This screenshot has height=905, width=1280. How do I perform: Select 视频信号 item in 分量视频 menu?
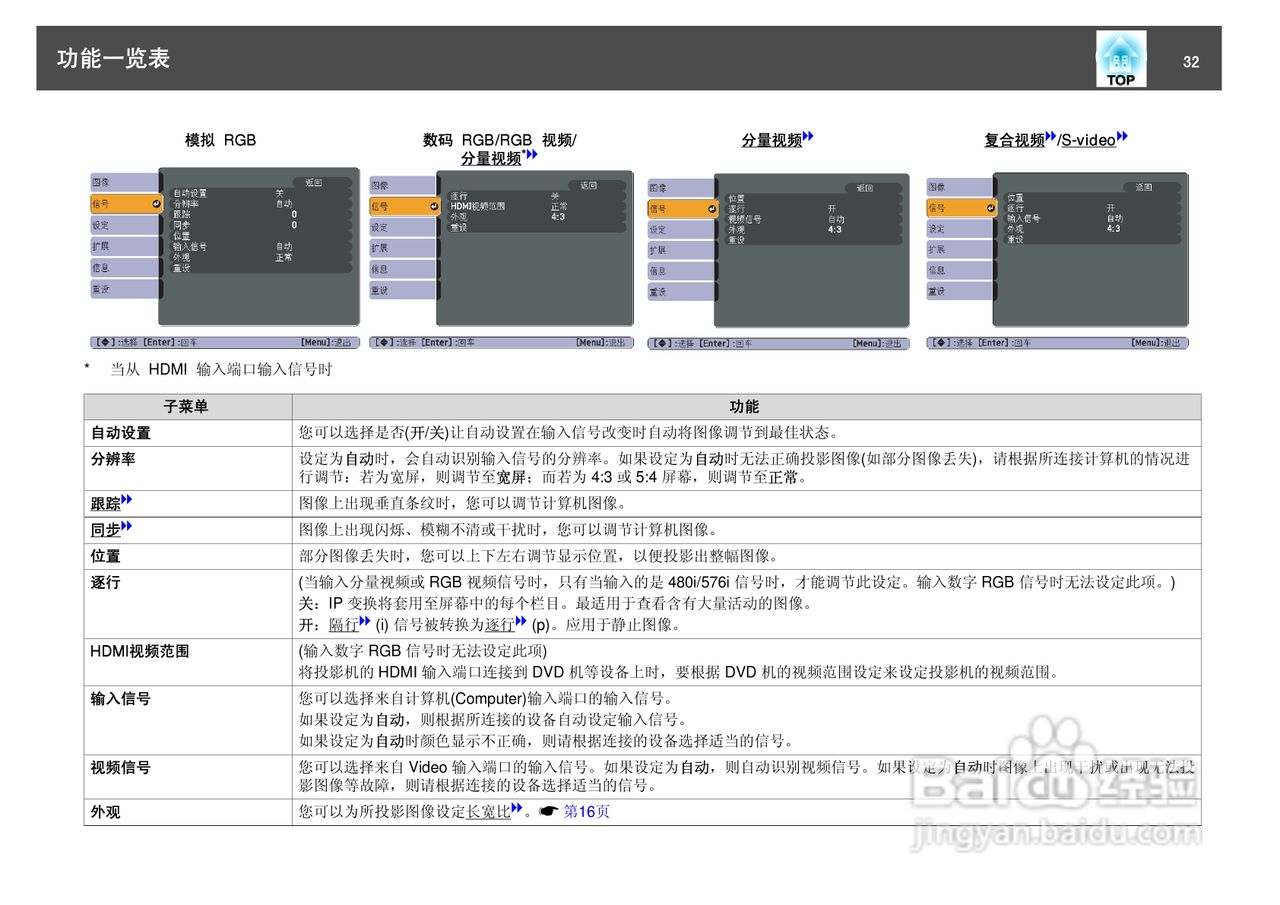tap(744, 219)
